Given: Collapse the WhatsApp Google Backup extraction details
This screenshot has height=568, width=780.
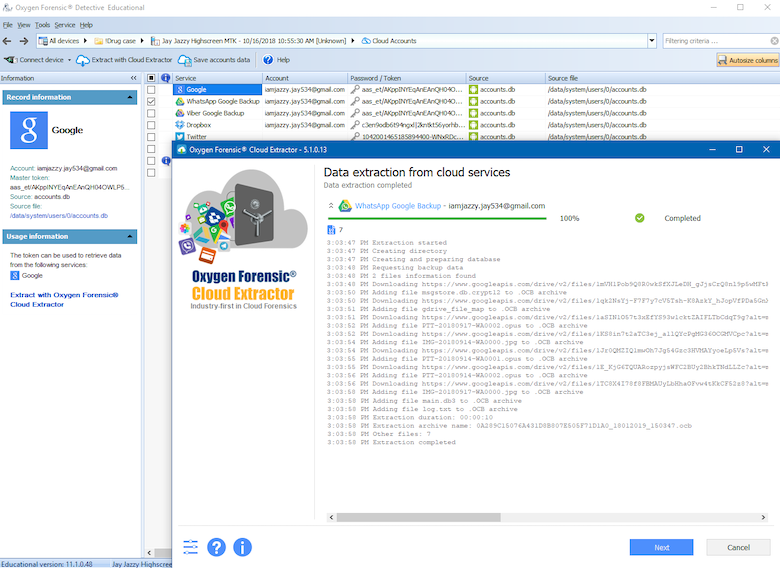Looking at the screenshot, I should coord(331,205).
